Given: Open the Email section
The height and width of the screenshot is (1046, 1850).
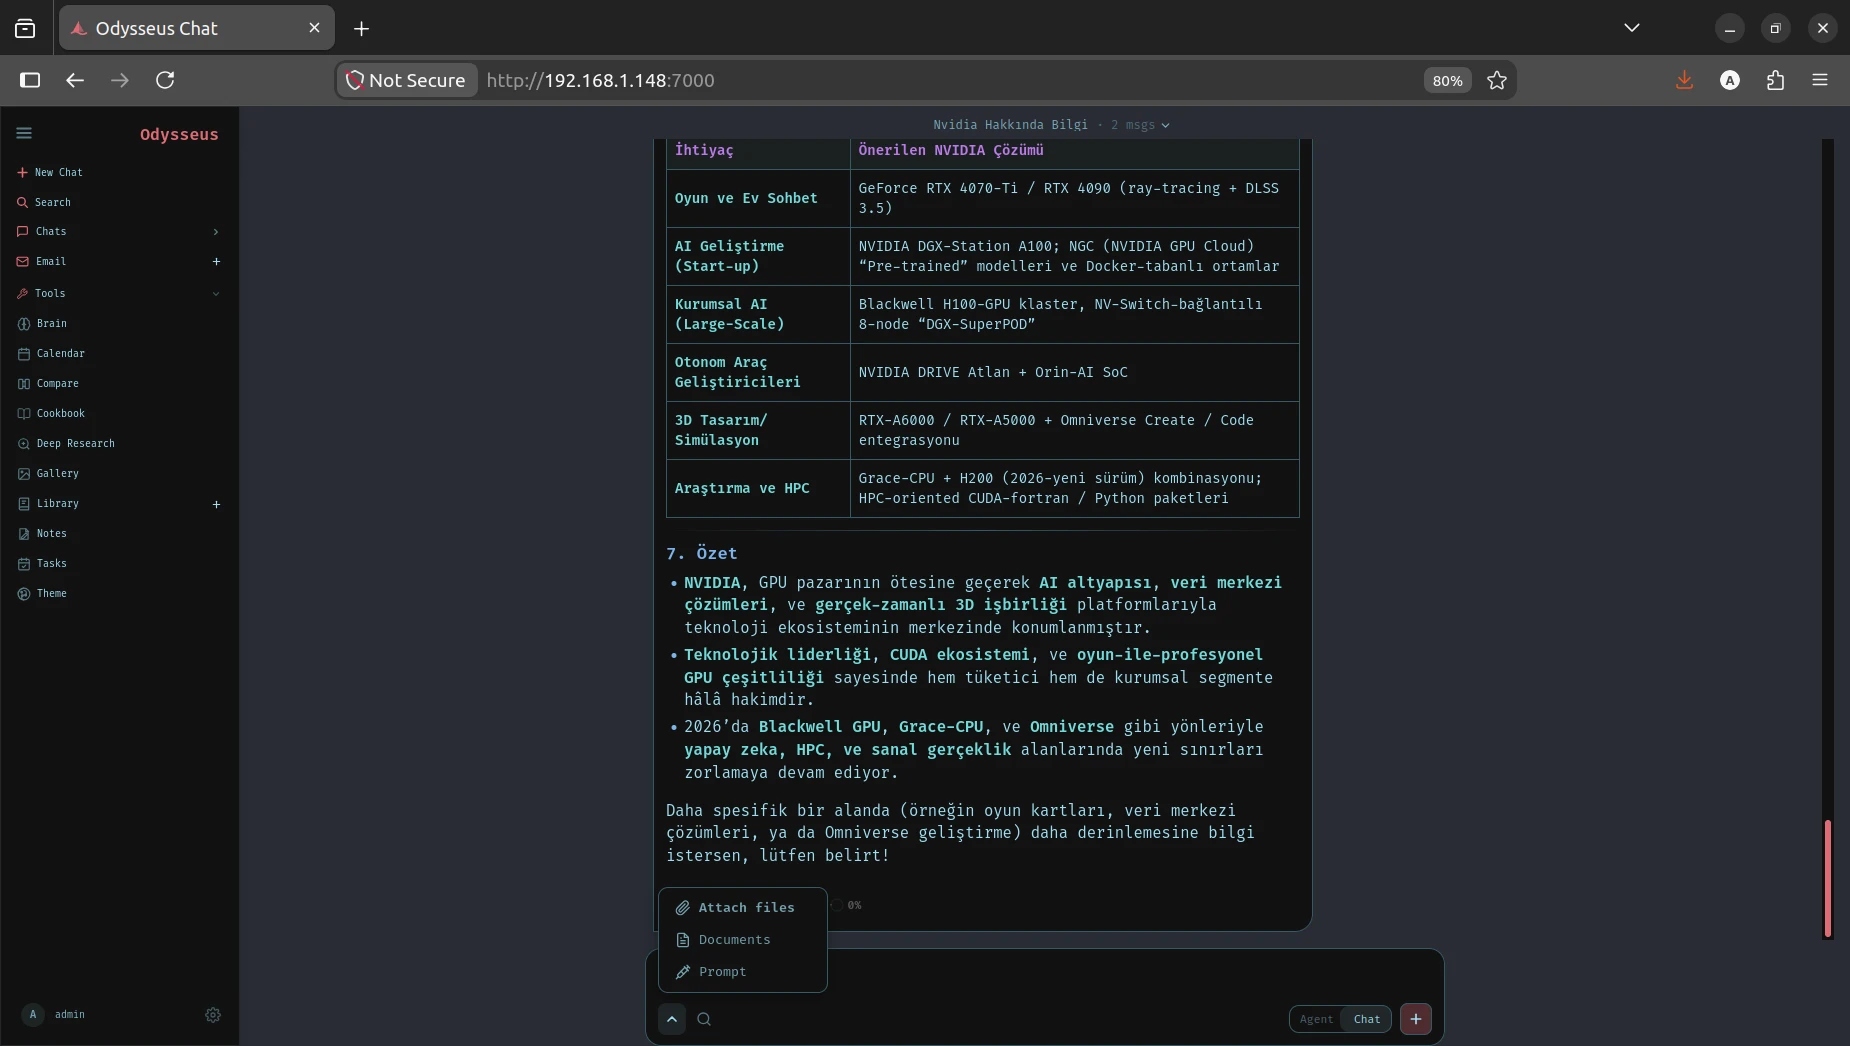Looking at the screenshot, I should (51, 261).
